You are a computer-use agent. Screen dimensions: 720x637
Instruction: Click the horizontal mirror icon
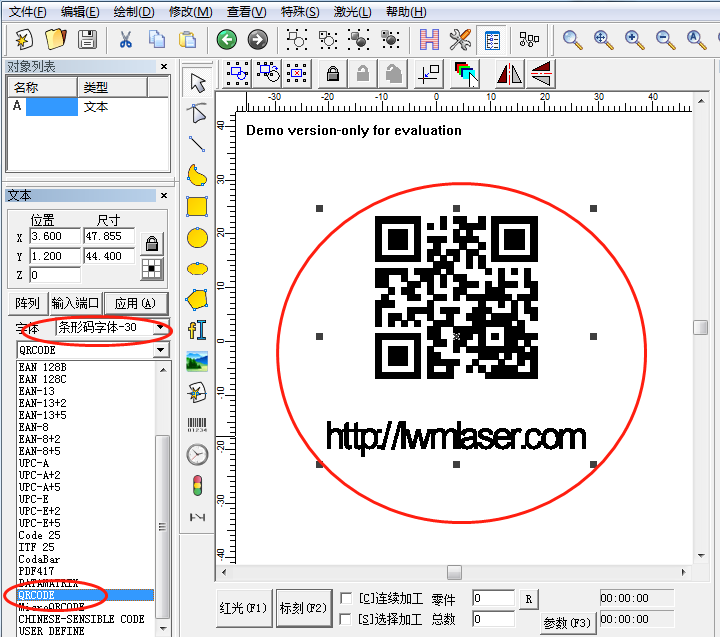click(510, 74)
